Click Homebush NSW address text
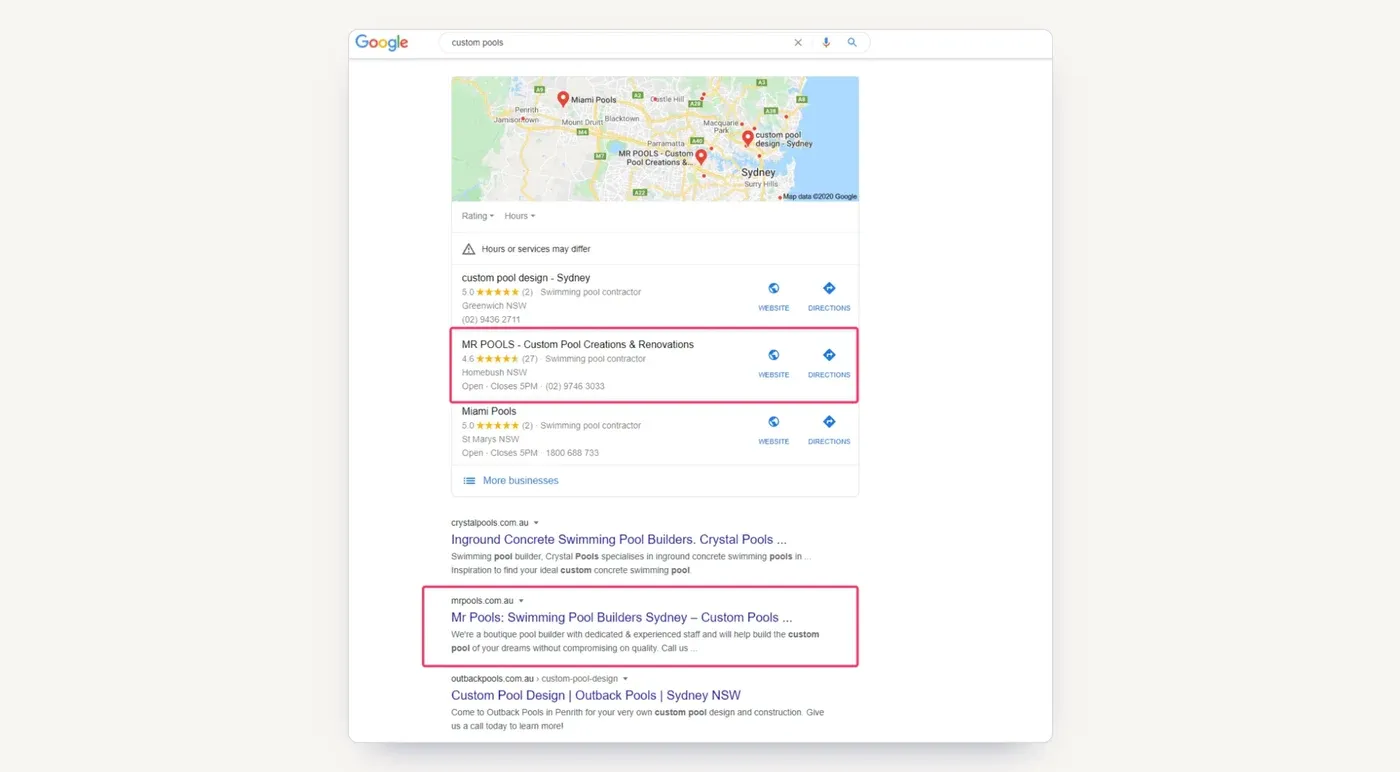This screenshot has width=1400, height=772. [494, 373]
